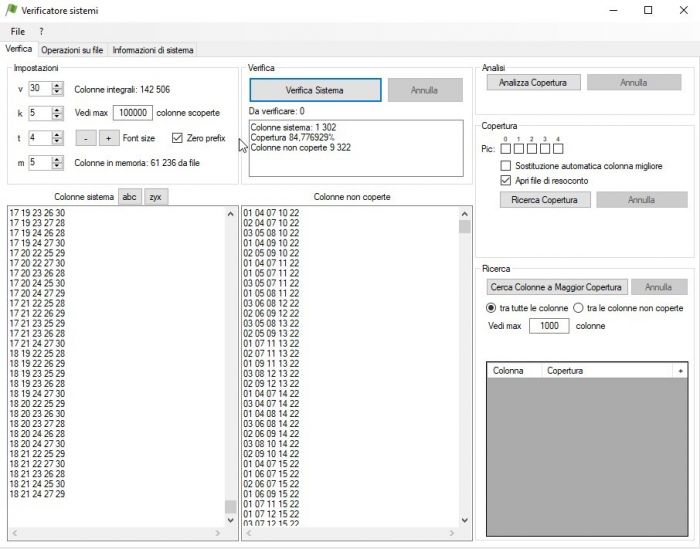Select row 18 21 24 27 29
The height and width of the screenshot is (549, 700).
[38, 494]
